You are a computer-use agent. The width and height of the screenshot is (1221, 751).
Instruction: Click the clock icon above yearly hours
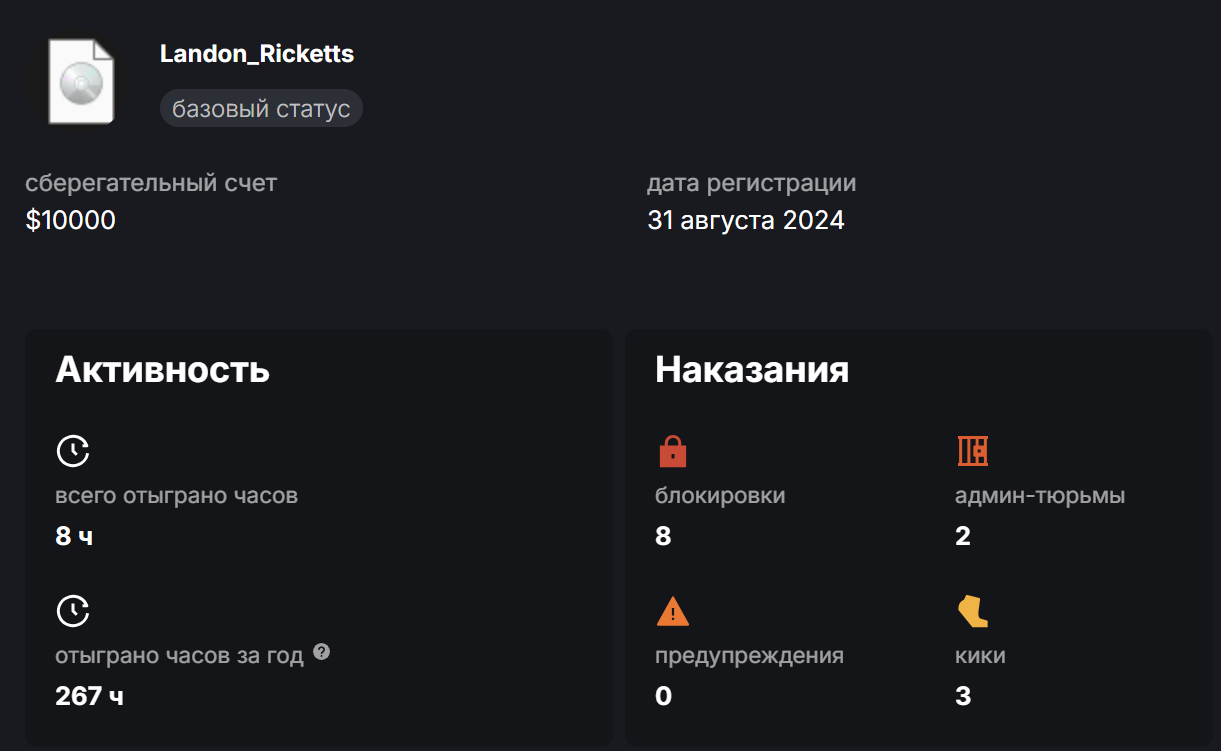[73, 611]
